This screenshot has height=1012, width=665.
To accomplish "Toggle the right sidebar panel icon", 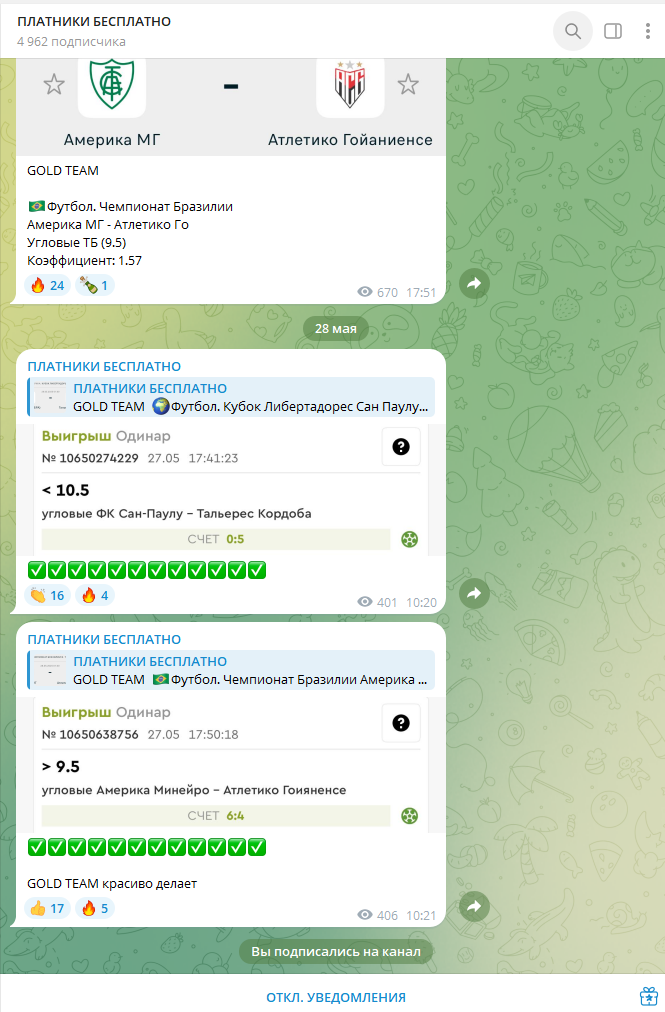I will [x=613, y=31].
